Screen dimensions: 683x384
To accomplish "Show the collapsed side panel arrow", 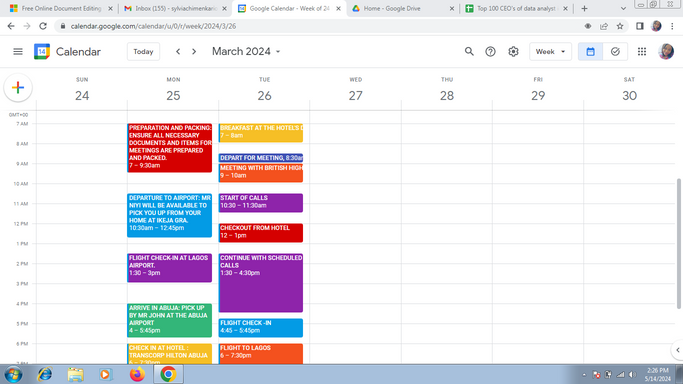I will click(677, 350).
